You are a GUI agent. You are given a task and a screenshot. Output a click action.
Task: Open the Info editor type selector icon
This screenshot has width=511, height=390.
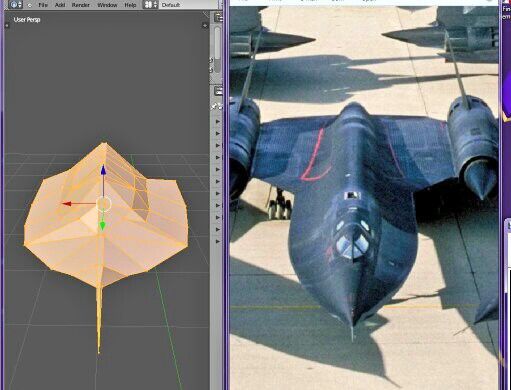(x=15, y=5)
